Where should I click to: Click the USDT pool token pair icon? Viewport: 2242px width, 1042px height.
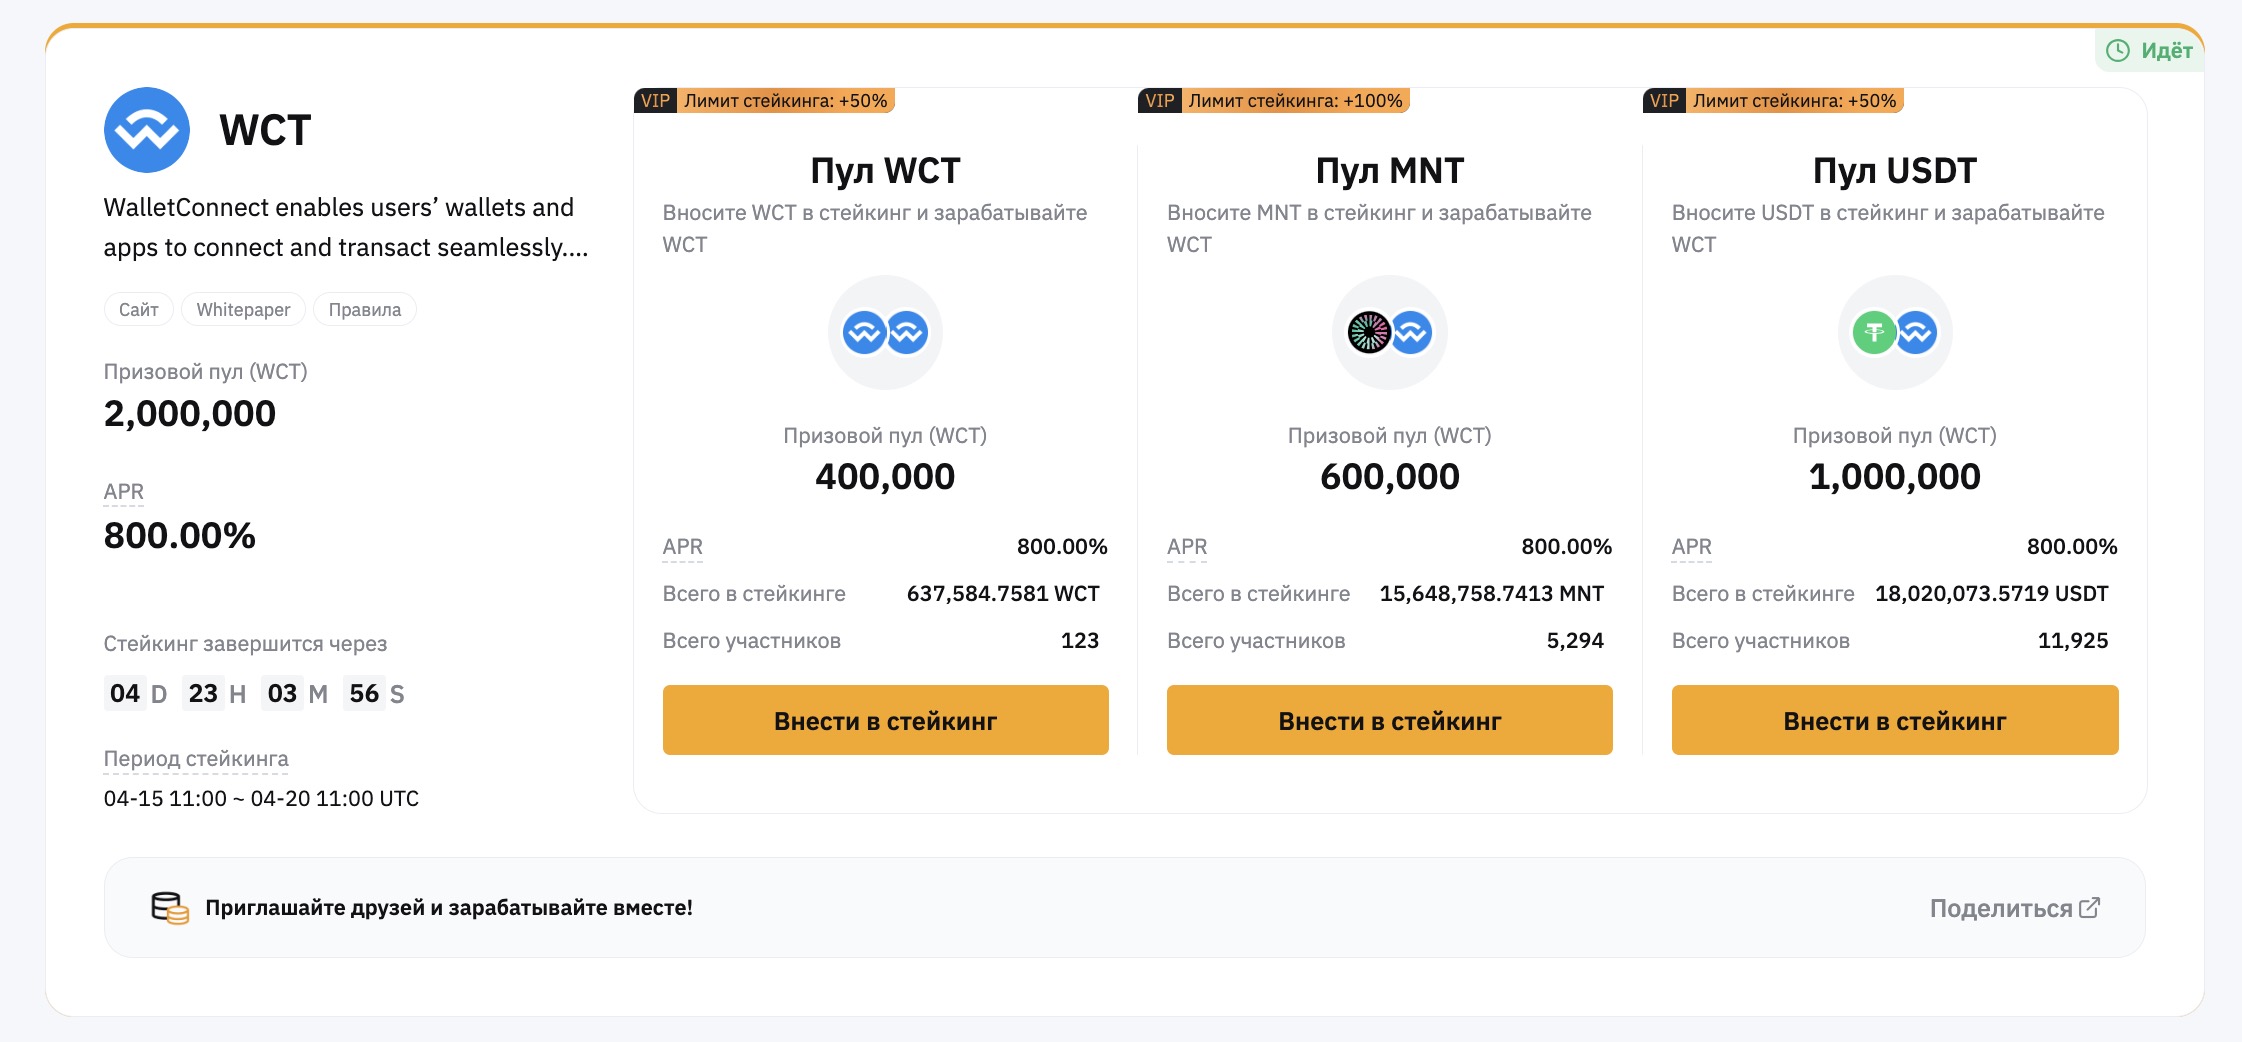pos(1895,332)
